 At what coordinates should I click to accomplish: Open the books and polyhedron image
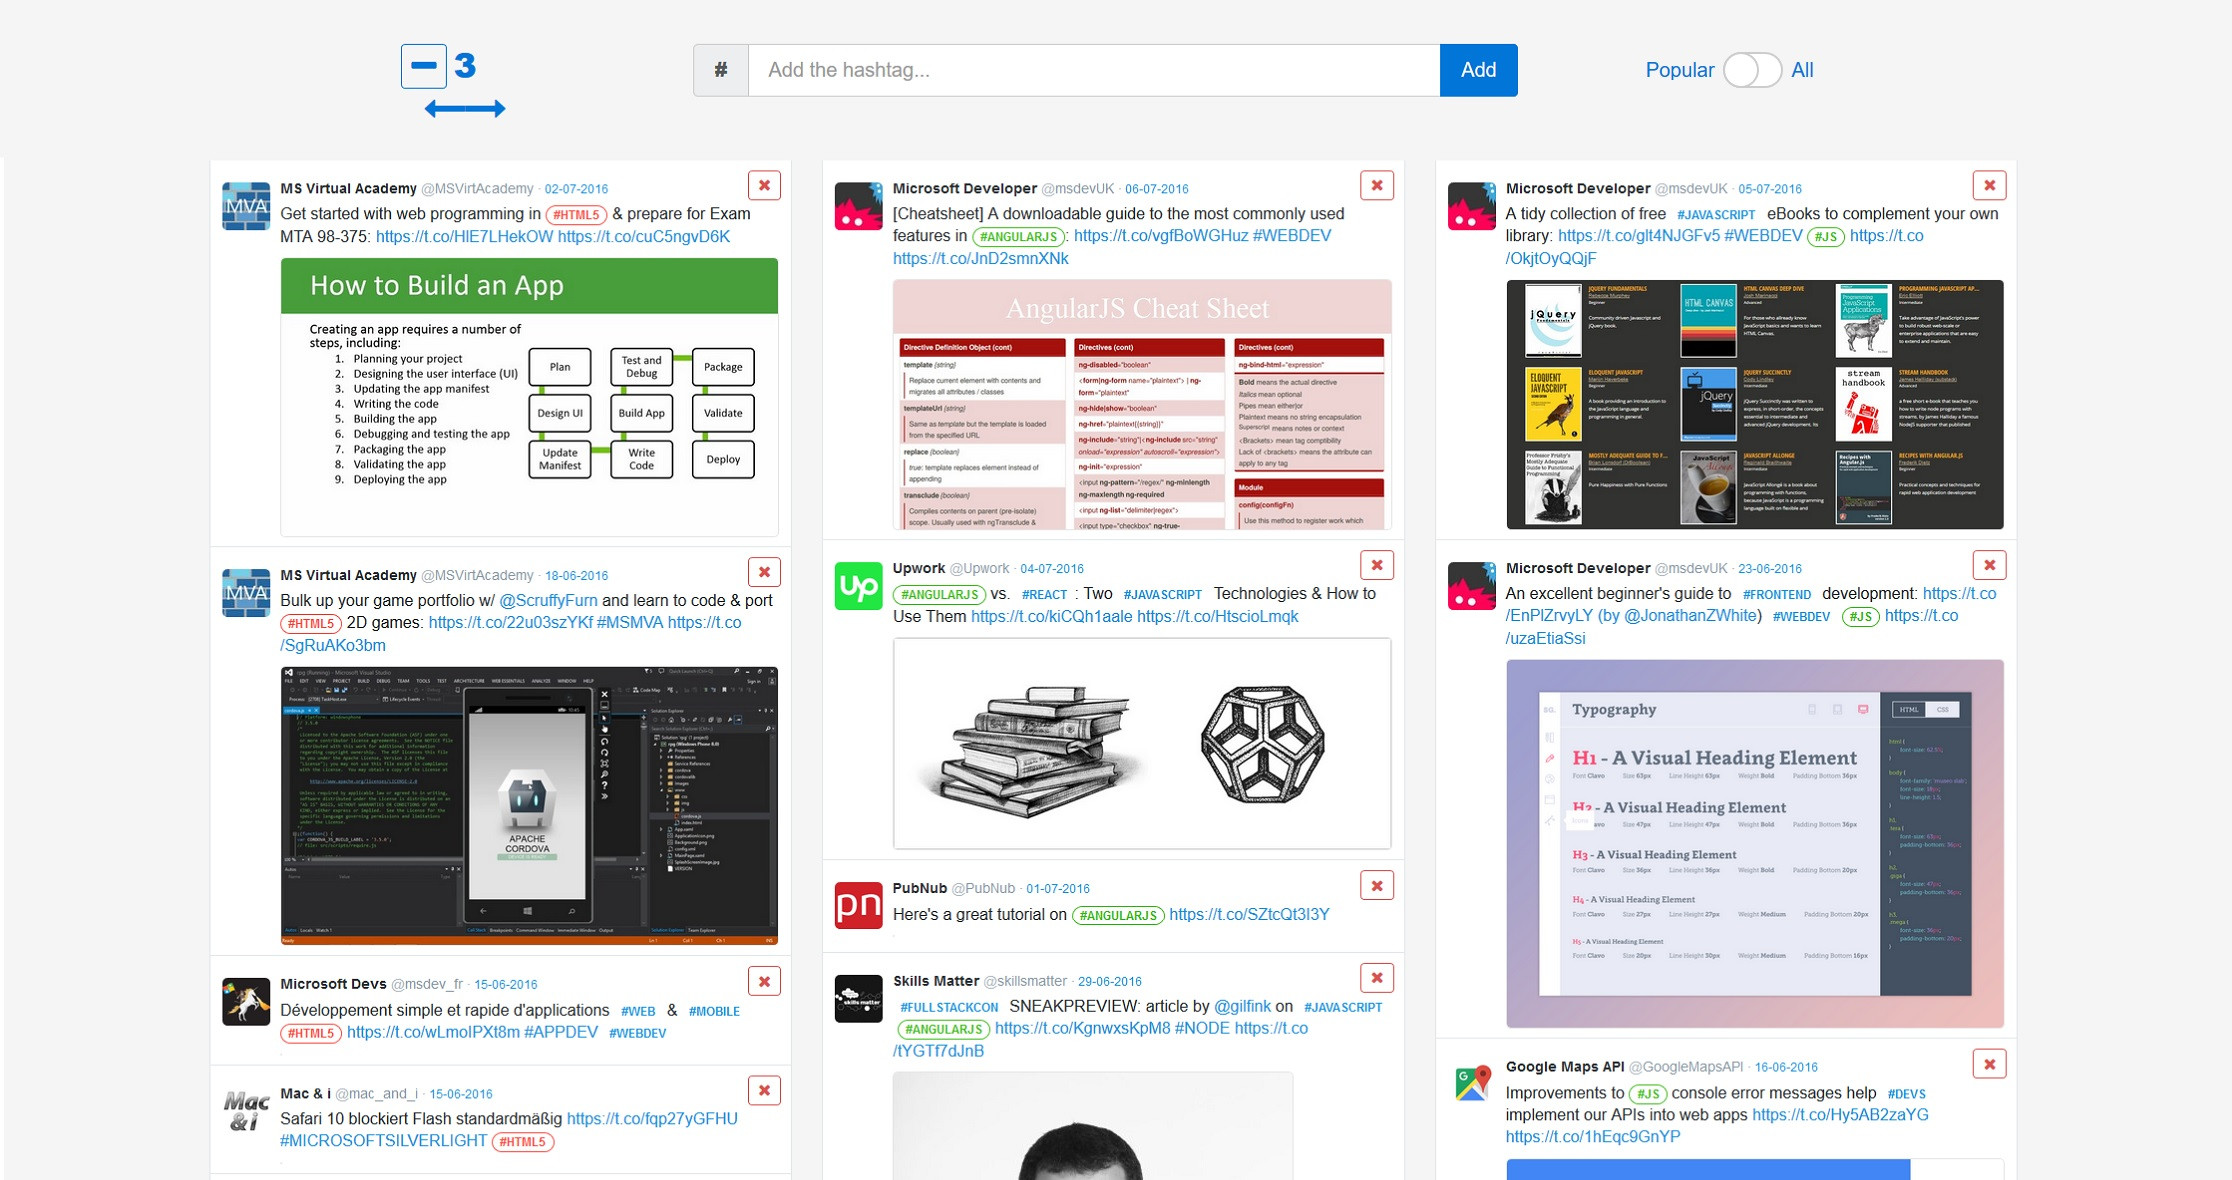1141,743
